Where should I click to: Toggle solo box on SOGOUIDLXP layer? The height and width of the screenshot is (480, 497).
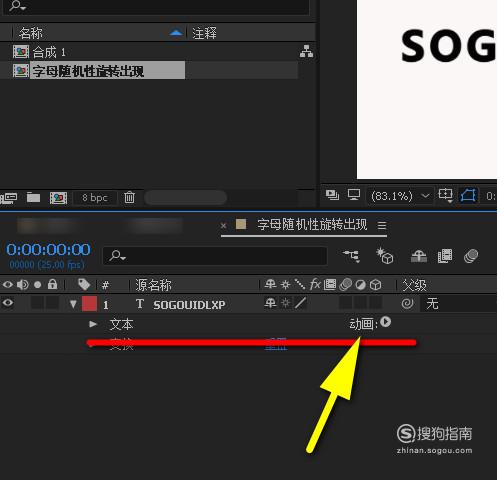point(37,303)
